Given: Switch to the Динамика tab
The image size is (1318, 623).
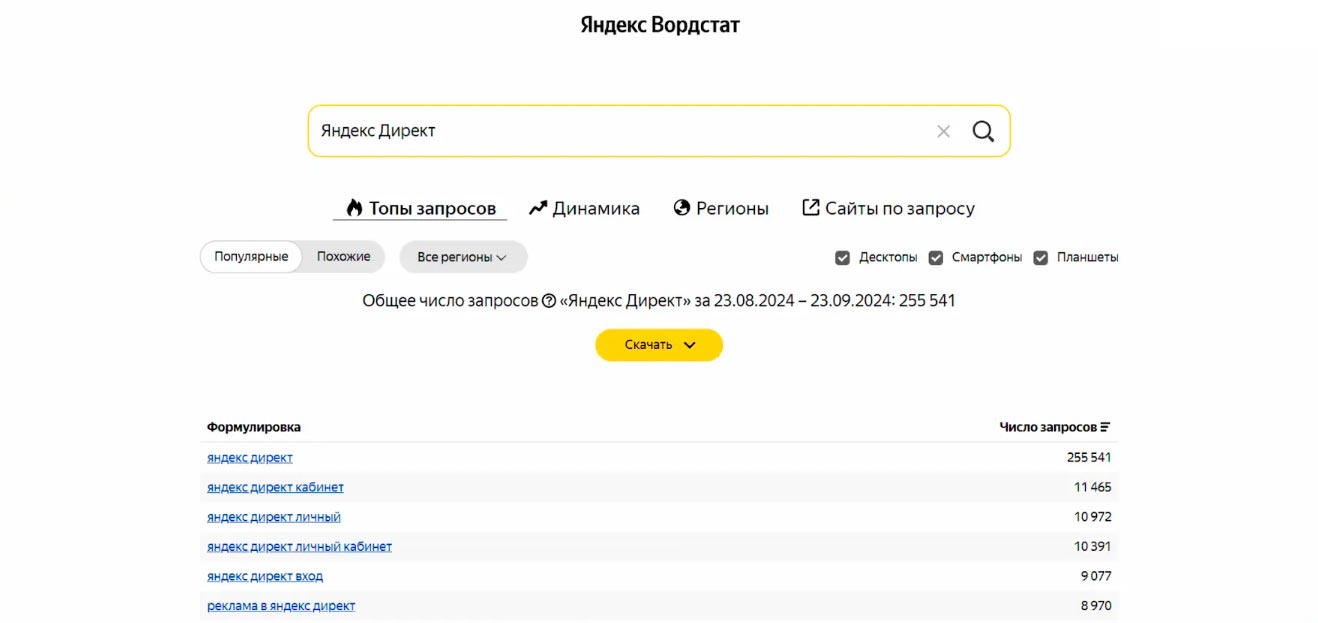Looking at the screenshot, I should click(584, 208).
